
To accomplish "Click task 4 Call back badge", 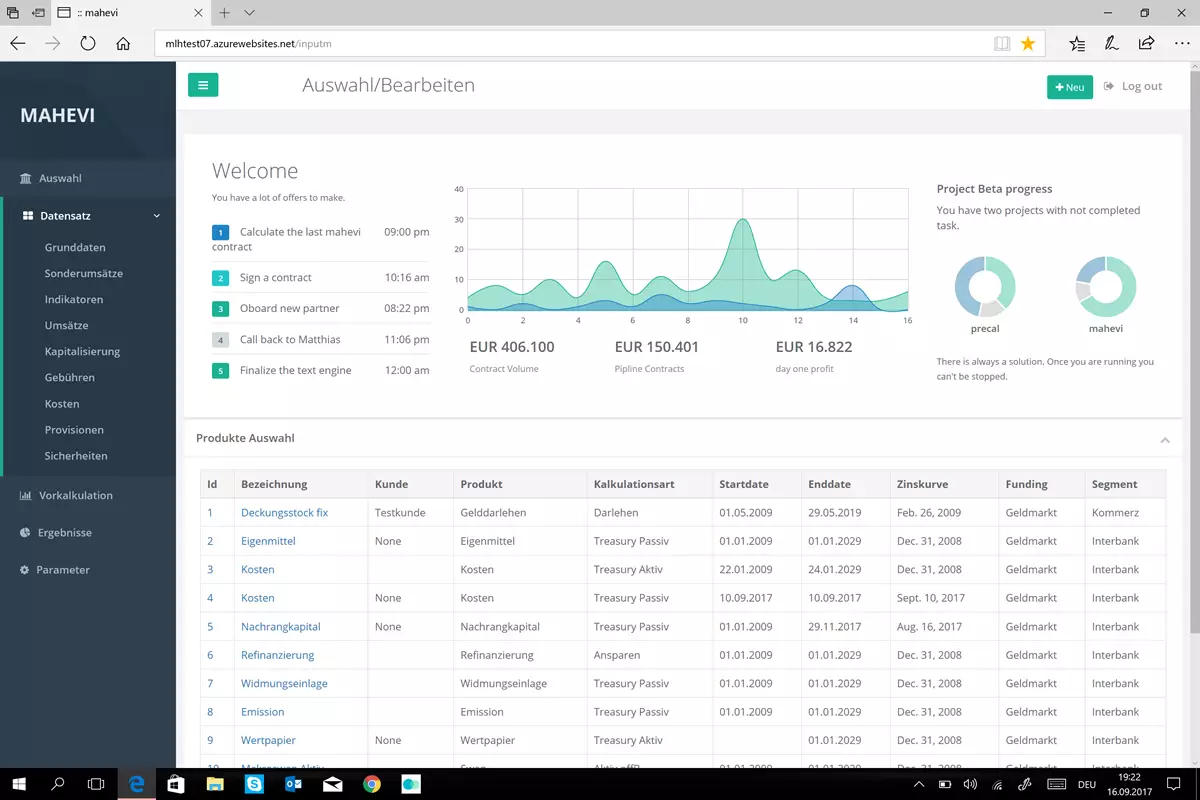I will (221, 340).
